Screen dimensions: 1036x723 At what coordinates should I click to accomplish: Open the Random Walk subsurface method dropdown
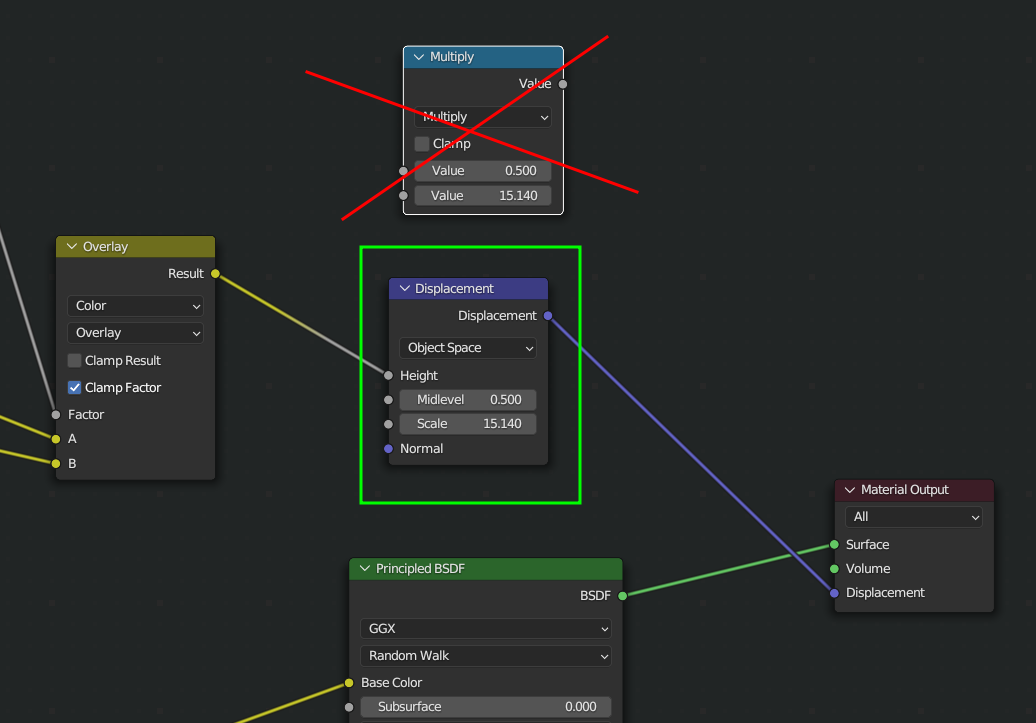[x=485, y=656]
